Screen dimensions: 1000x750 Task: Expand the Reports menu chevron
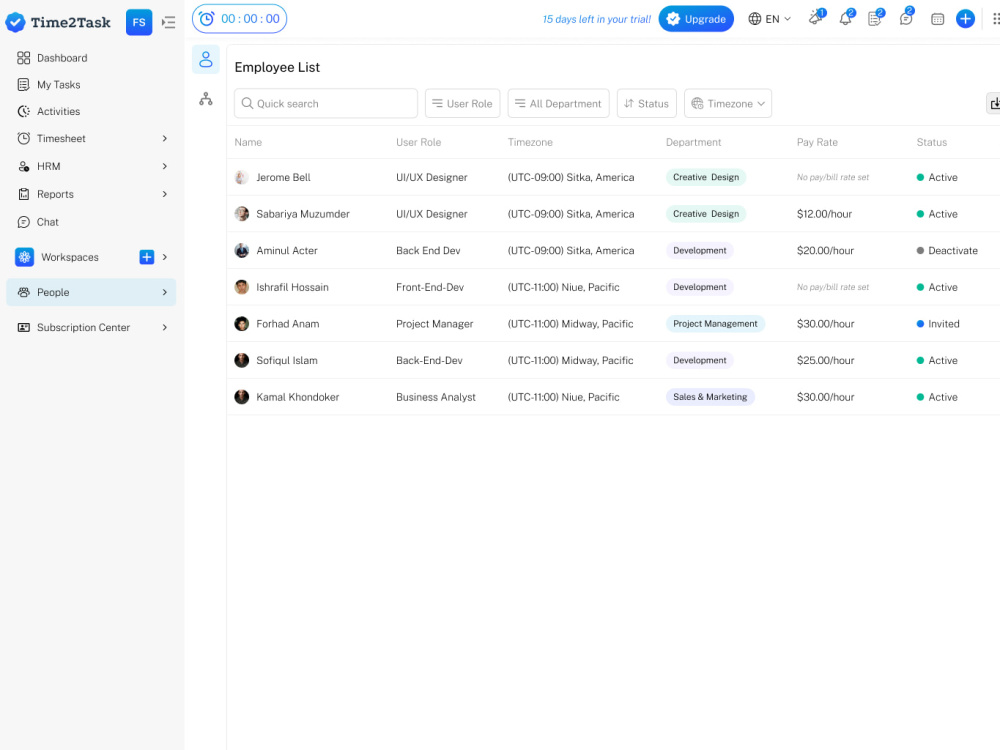pos(165,194)
